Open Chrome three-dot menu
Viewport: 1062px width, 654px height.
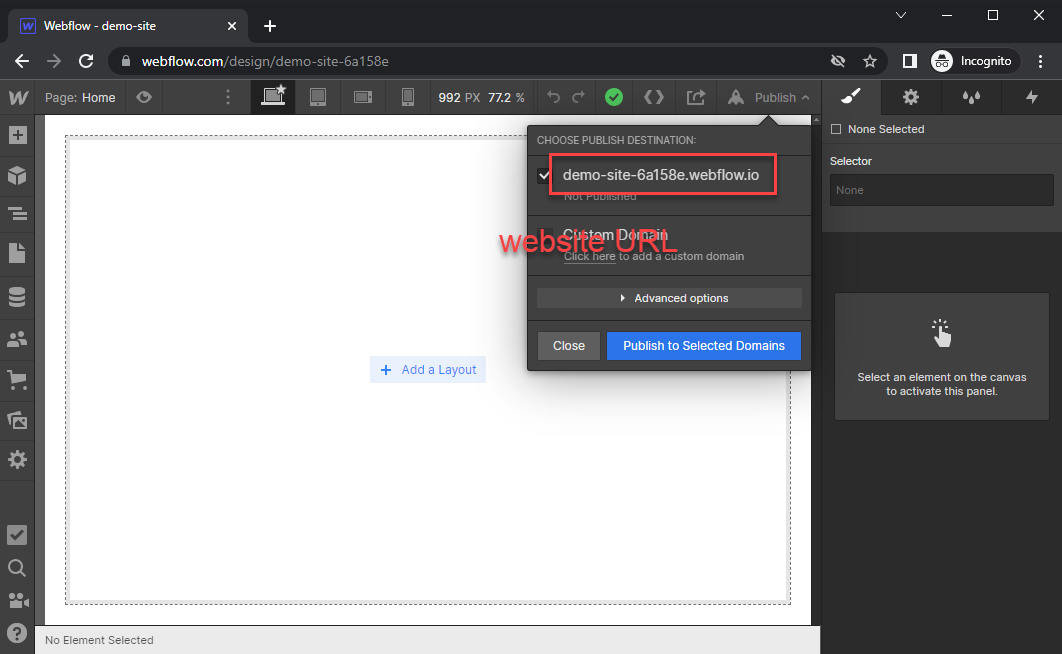tap(1040, 61)
